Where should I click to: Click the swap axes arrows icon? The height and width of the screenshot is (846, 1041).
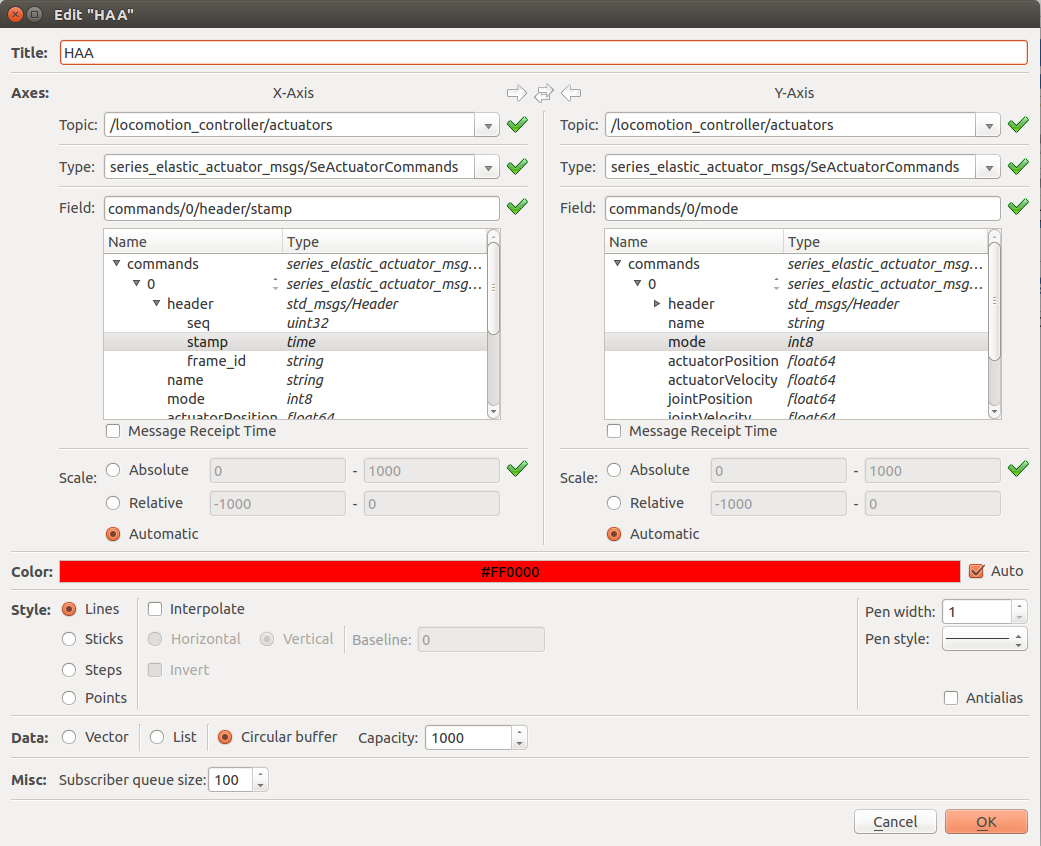[x=543, y=93]
